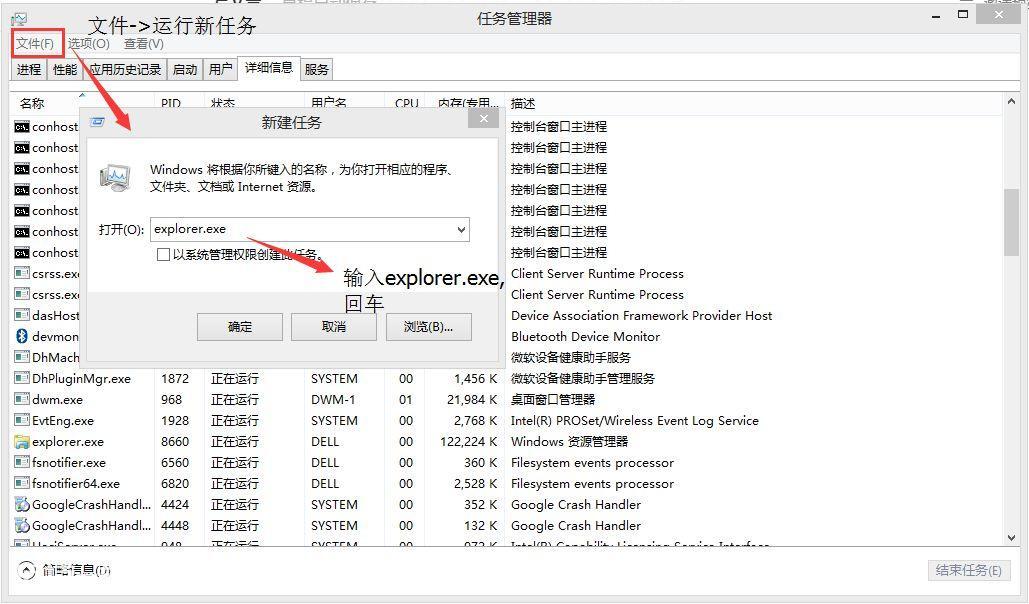Open the 选项(O) menu
The image size is (1029, 604).
89,44
